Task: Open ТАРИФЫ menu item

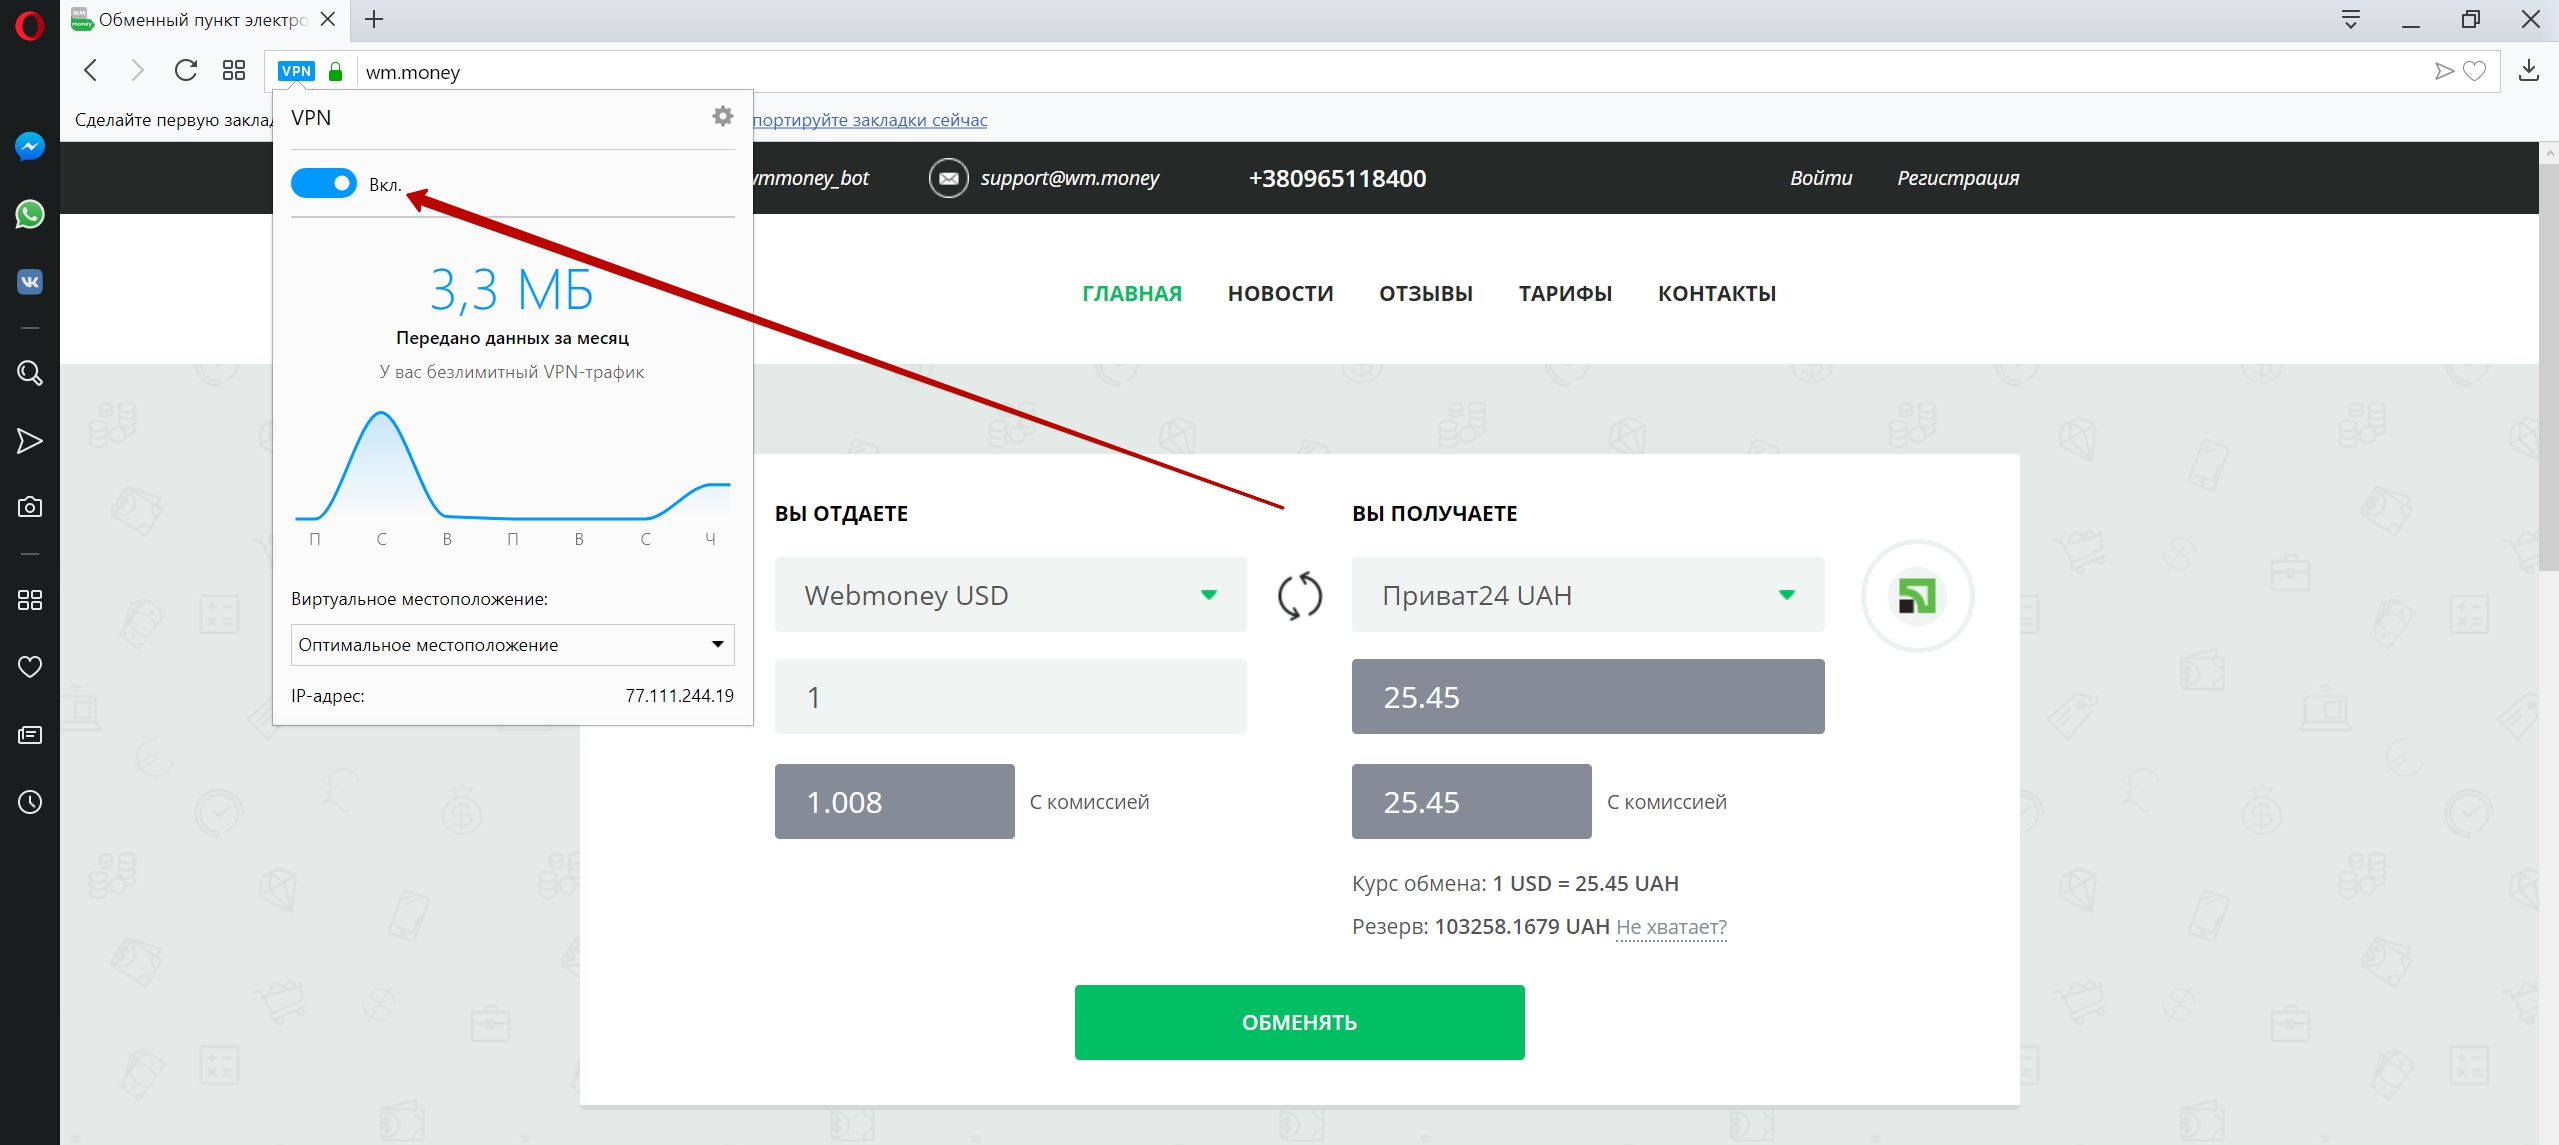Action: click(x=1566, y=294)
